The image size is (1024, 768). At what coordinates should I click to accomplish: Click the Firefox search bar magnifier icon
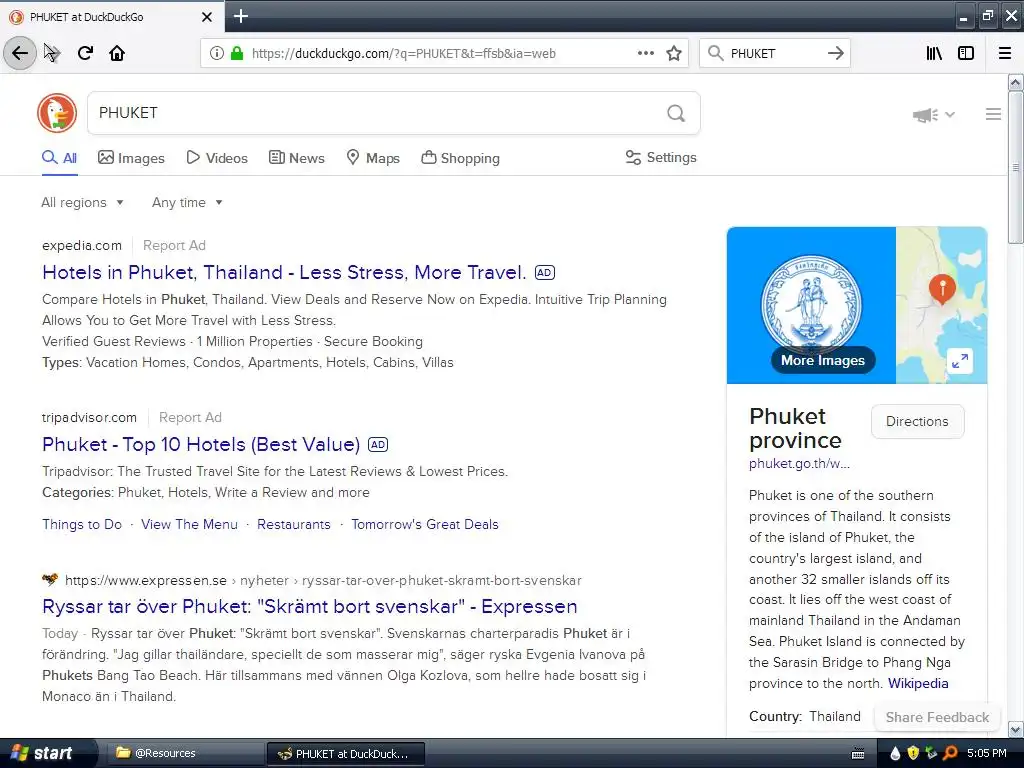click(716, 53)
